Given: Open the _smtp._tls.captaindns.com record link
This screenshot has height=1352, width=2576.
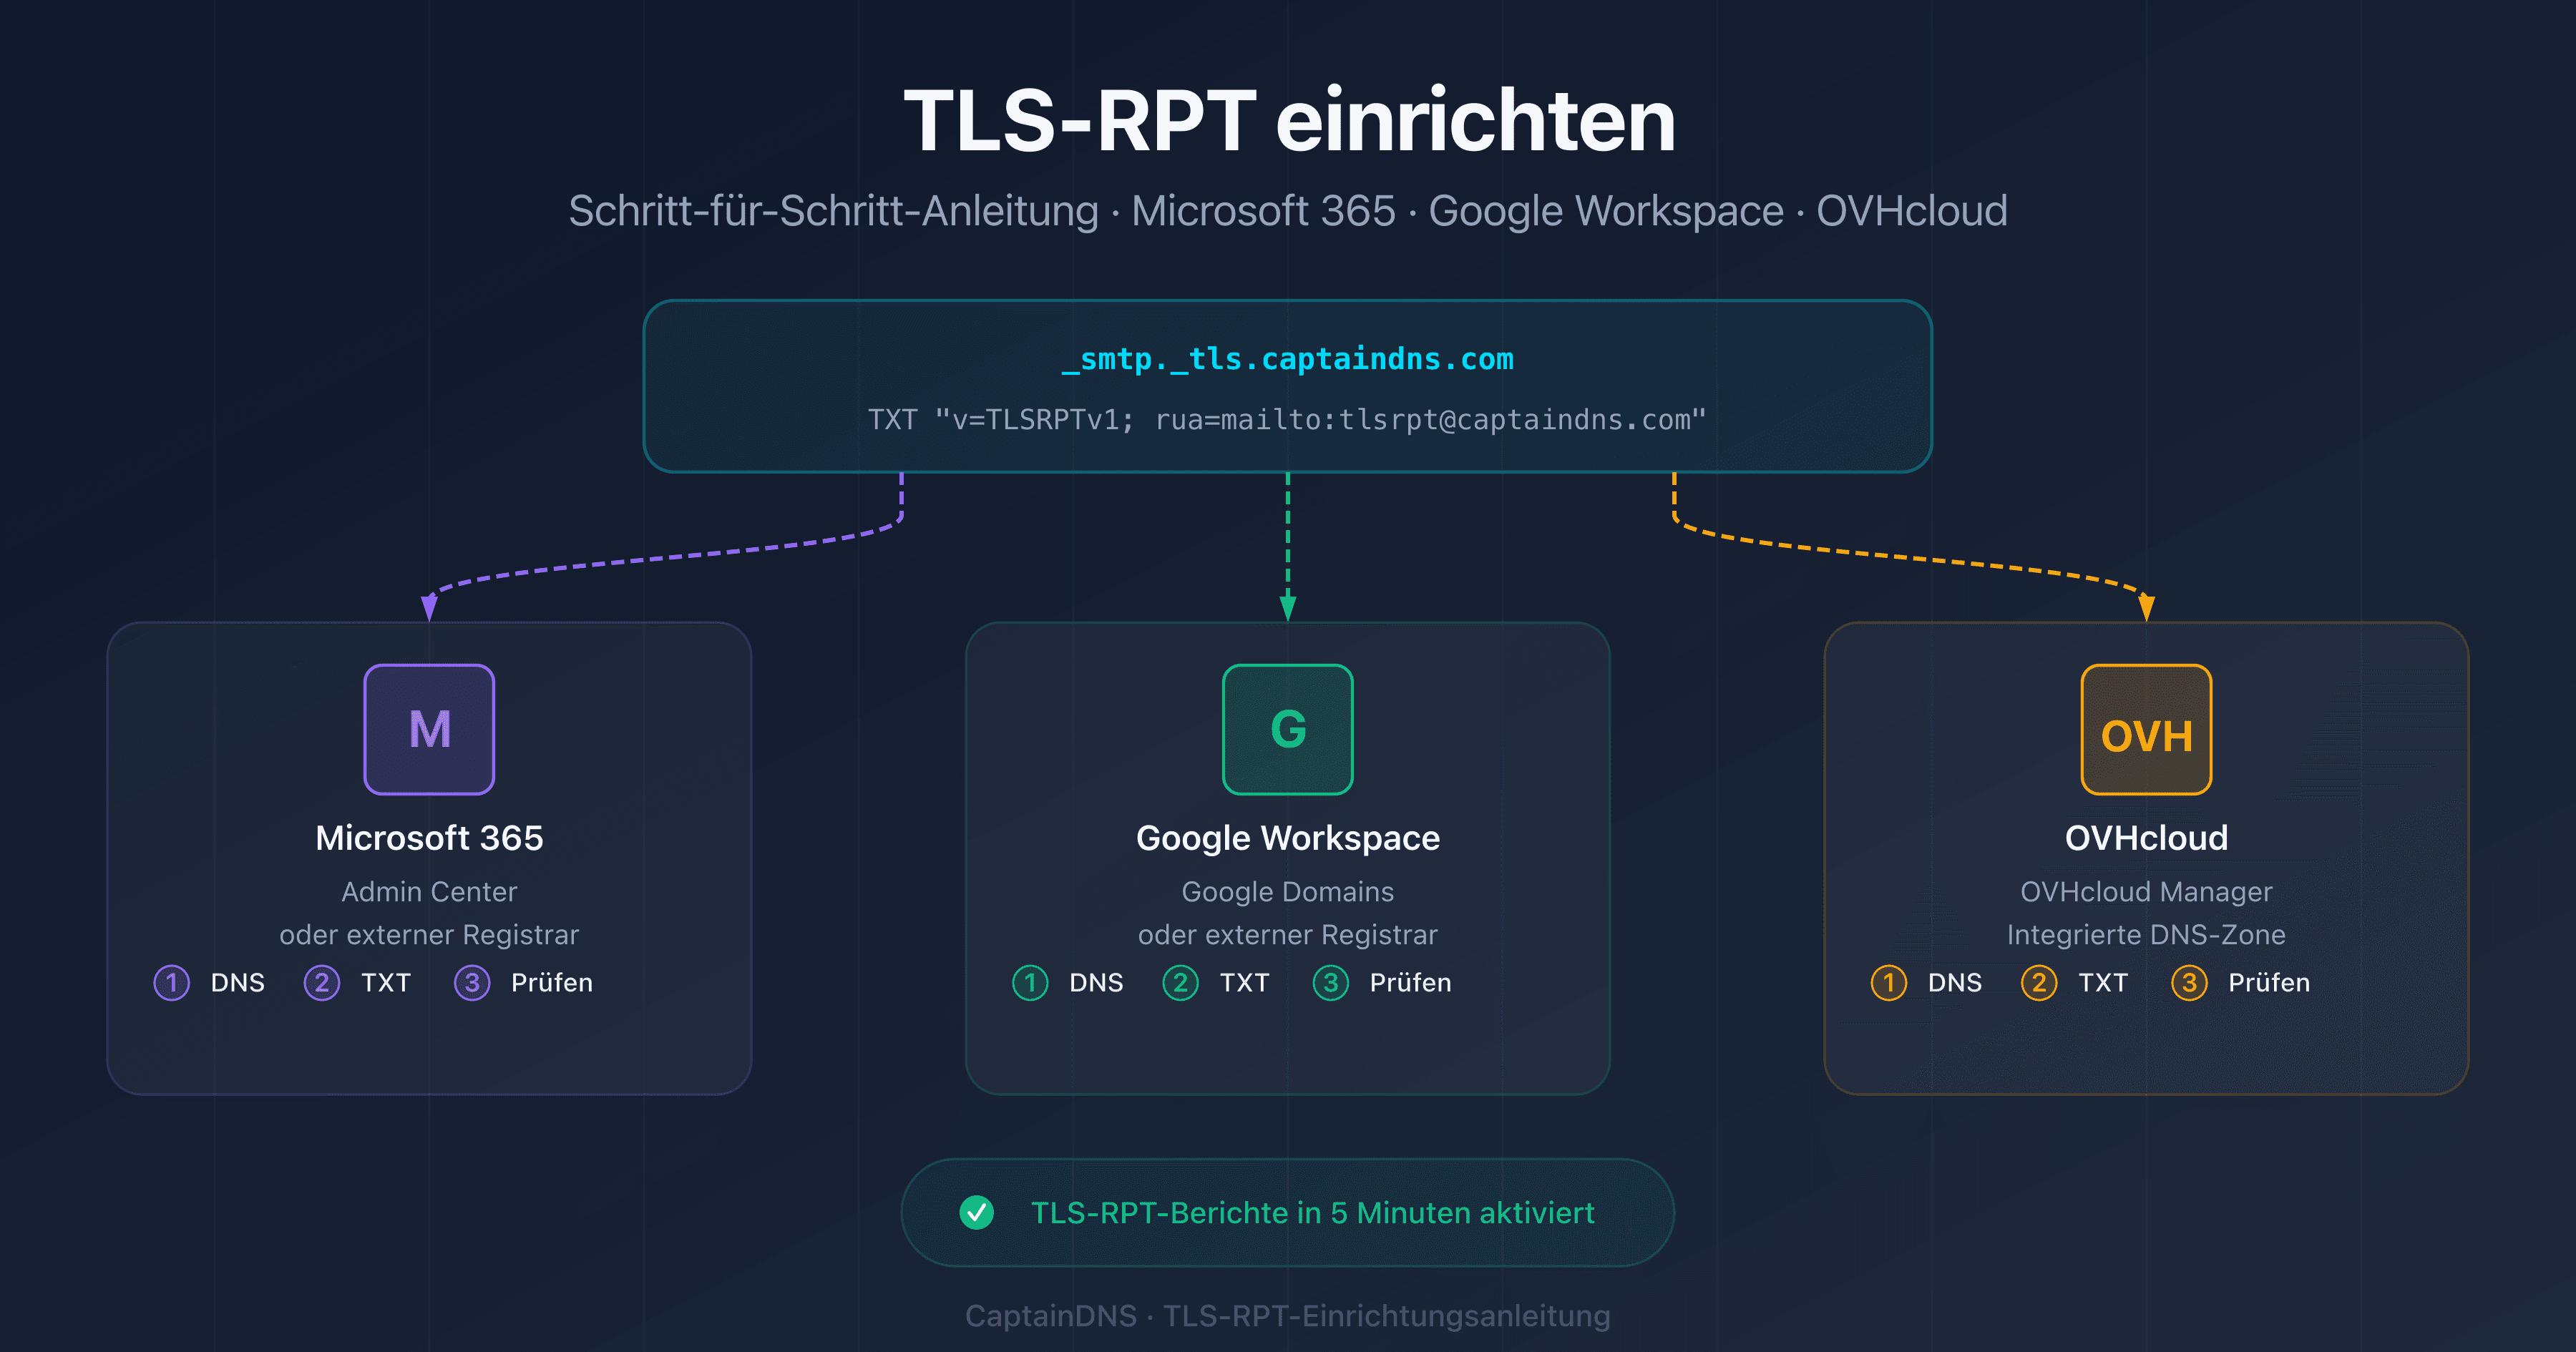Looking at the screenshot, I should (1288, 359).
